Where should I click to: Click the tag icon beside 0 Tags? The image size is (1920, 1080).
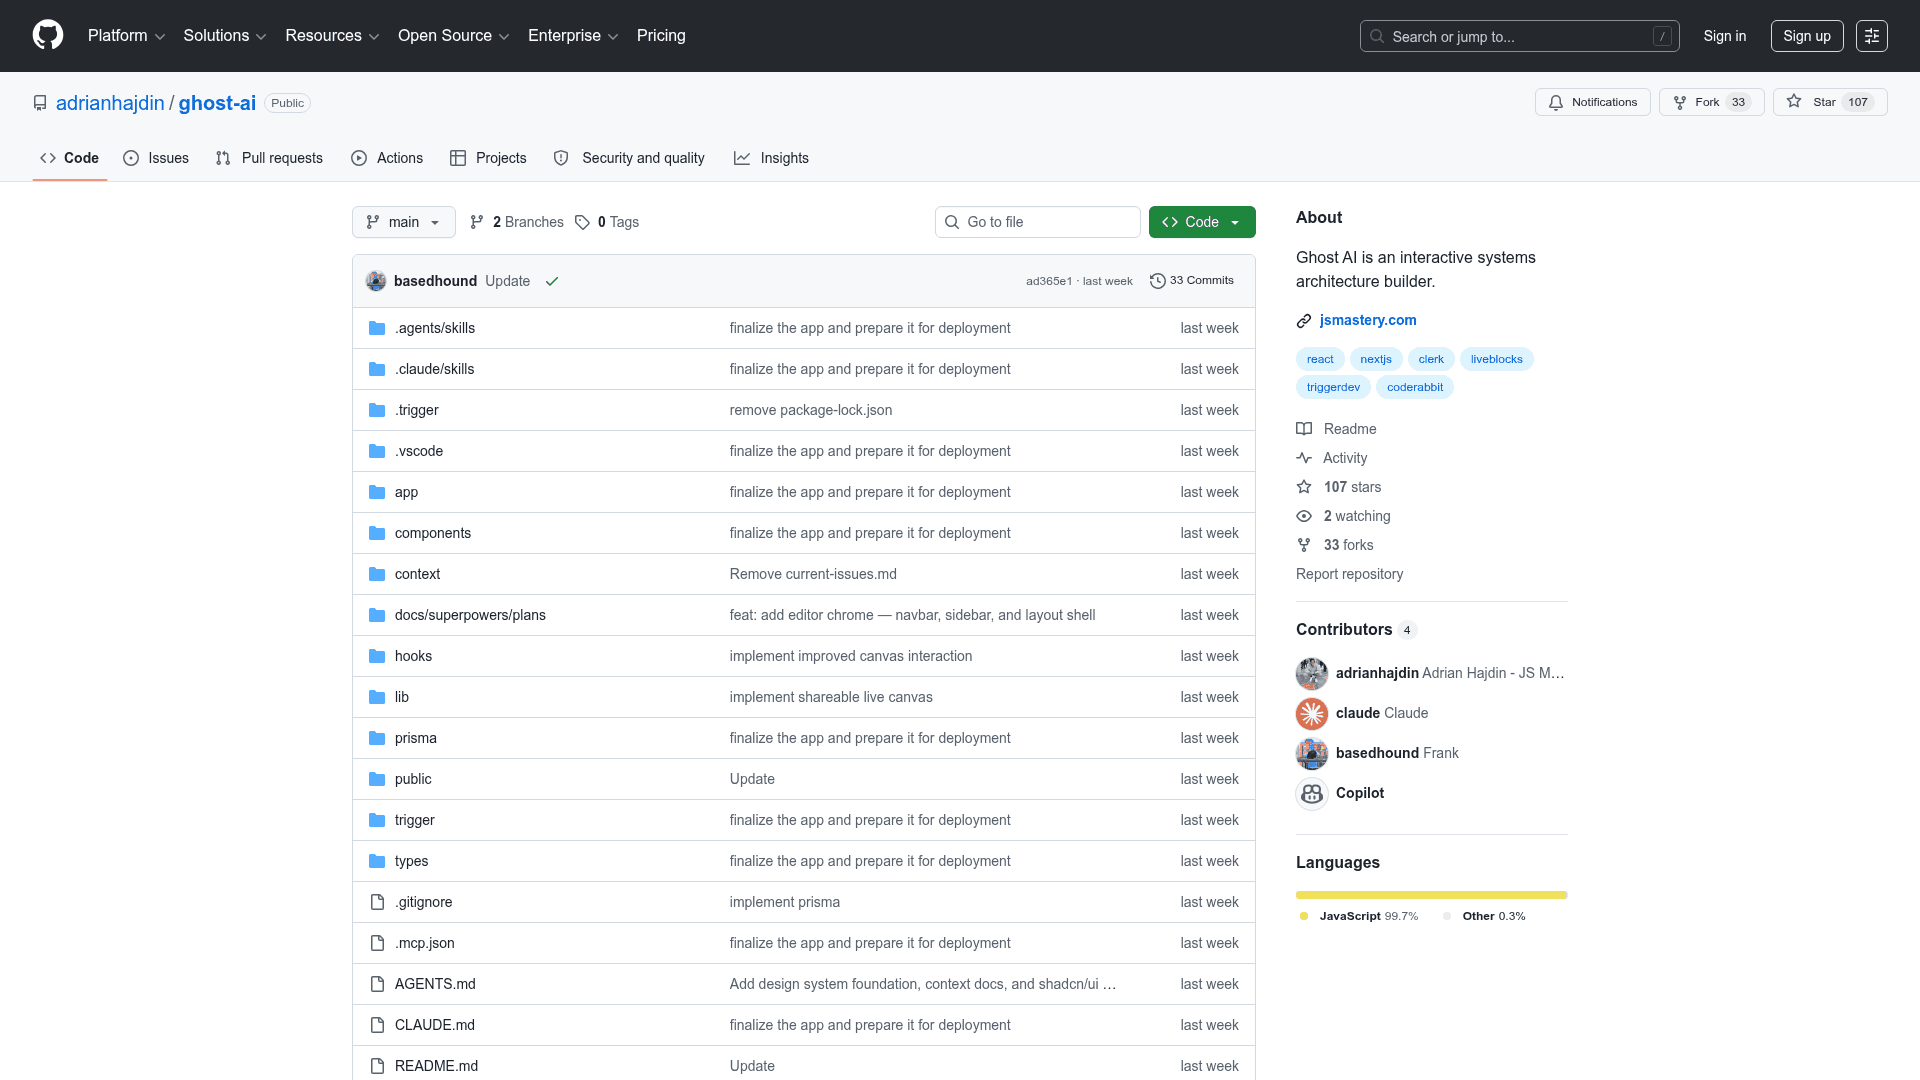(582, 222)
